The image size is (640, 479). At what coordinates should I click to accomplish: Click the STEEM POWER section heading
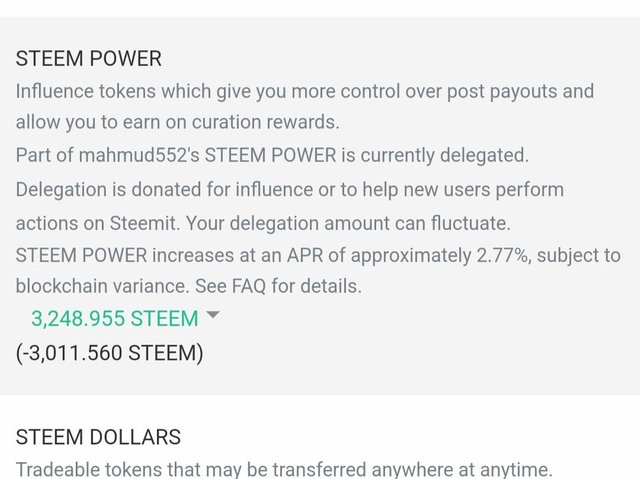[88, 59]
